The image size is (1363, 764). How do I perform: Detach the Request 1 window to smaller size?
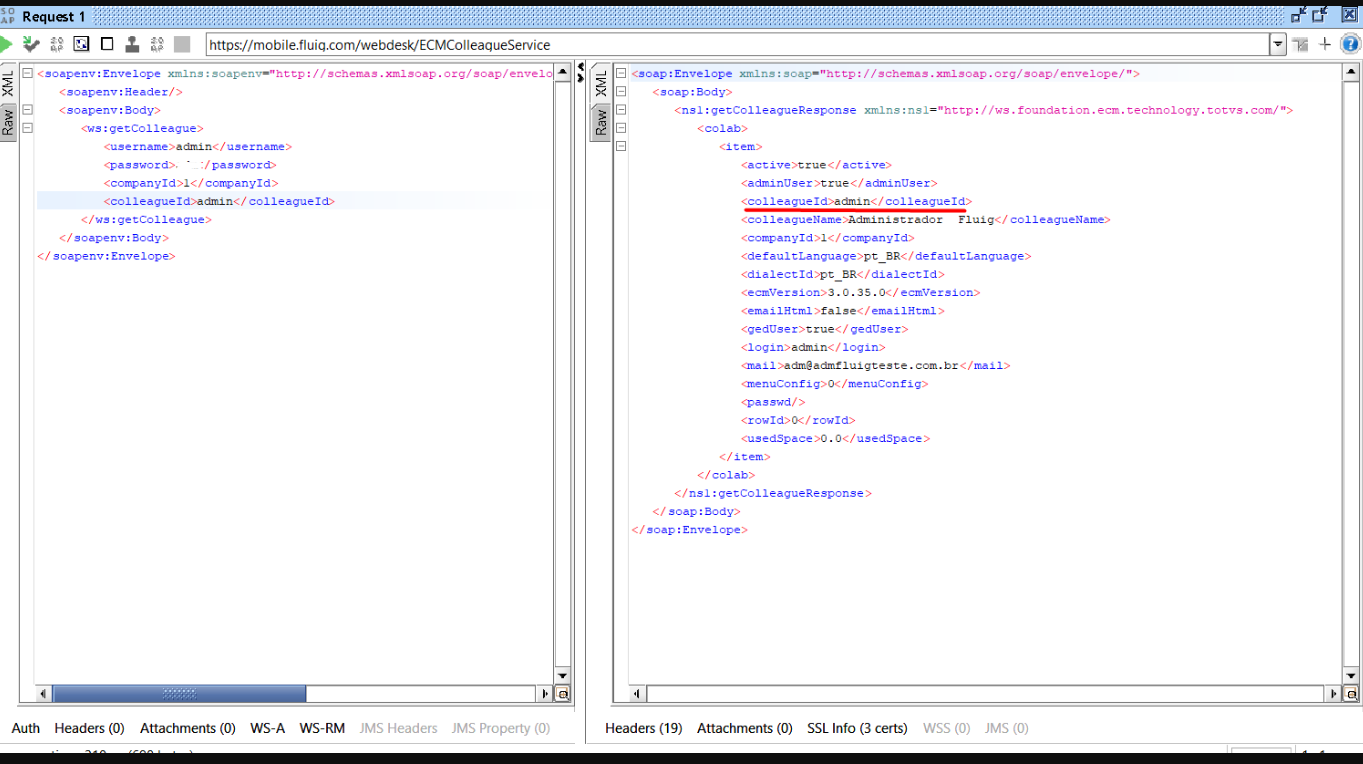pyautogui.click(x=1299, y=15)
